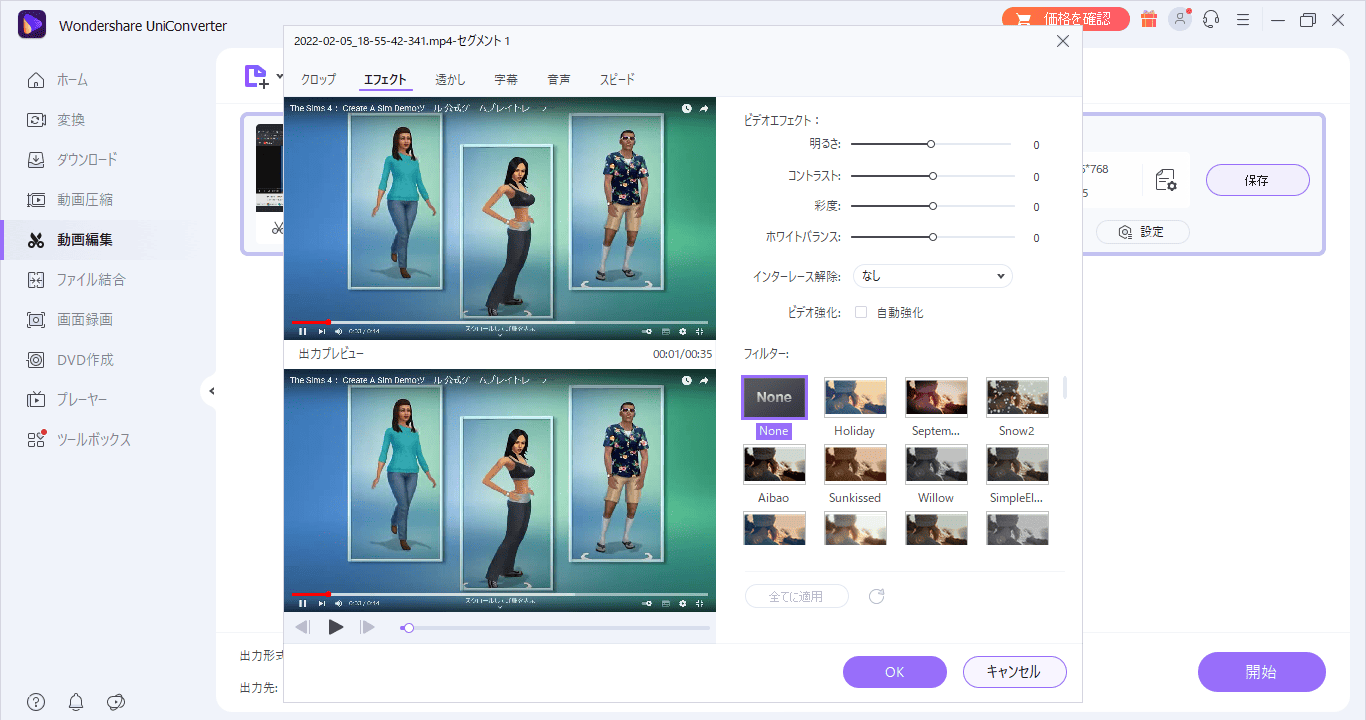Apply the SimpleEl... filter
The height and width of the screenshot is (720, 1366).
pyautogui.click(x=1017, y=465)
